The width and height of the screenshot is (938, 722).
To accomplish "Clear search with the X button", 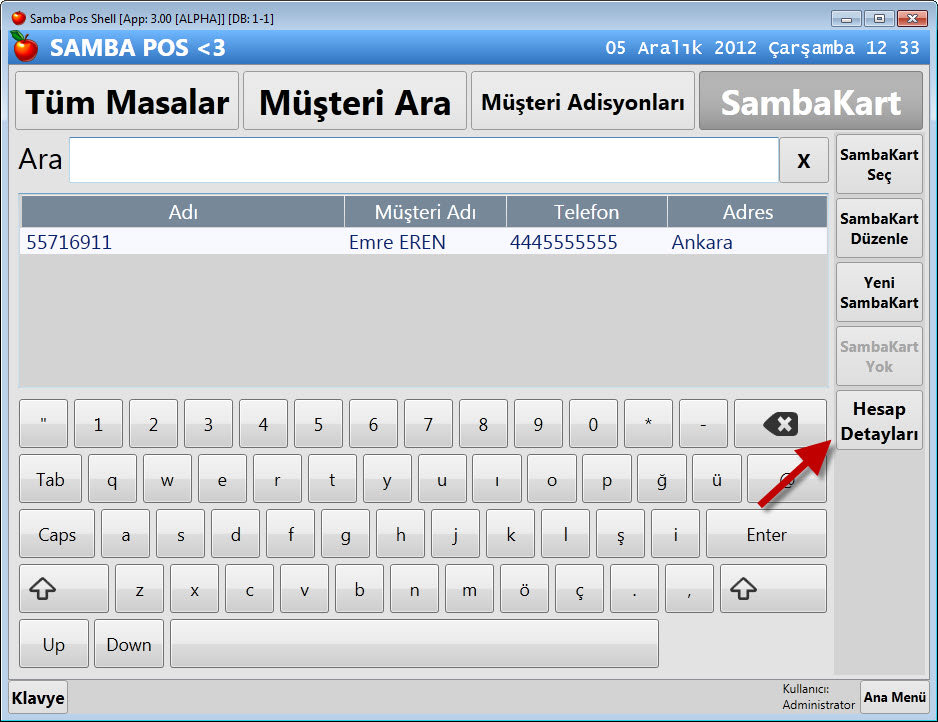I will (803, 160).
